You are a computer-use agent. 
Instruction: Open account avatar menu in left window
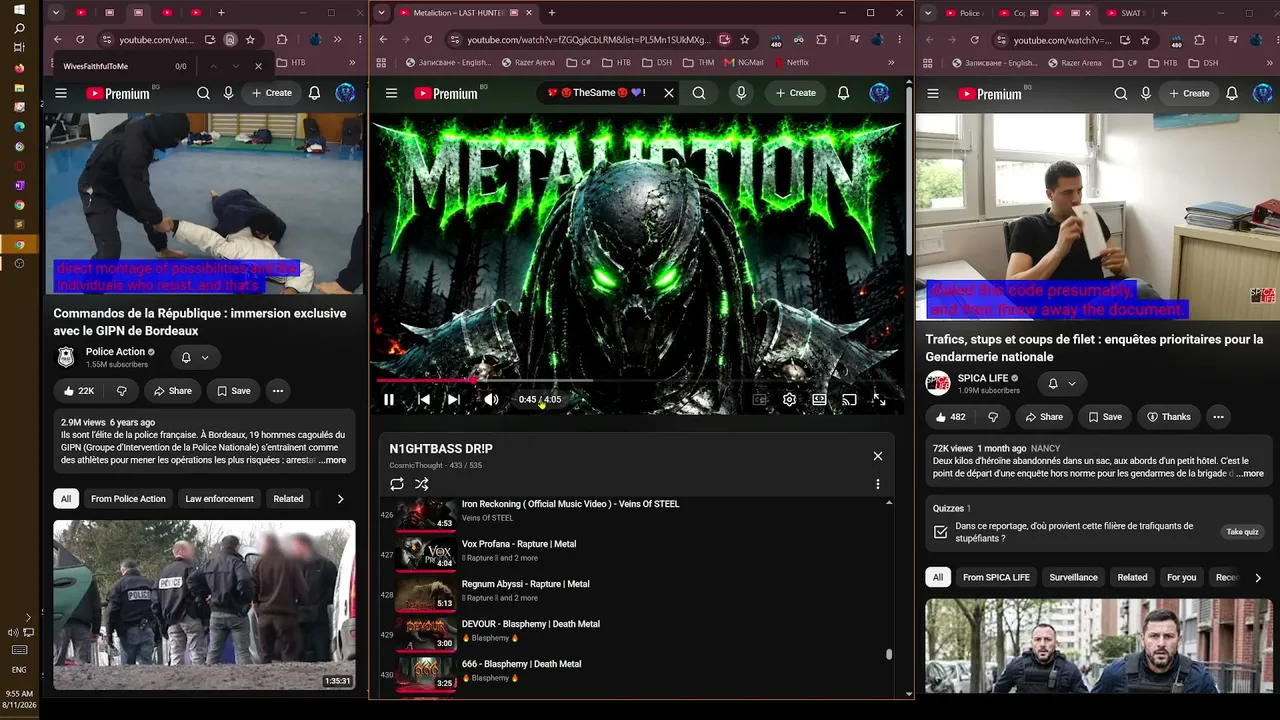point(345,93)
